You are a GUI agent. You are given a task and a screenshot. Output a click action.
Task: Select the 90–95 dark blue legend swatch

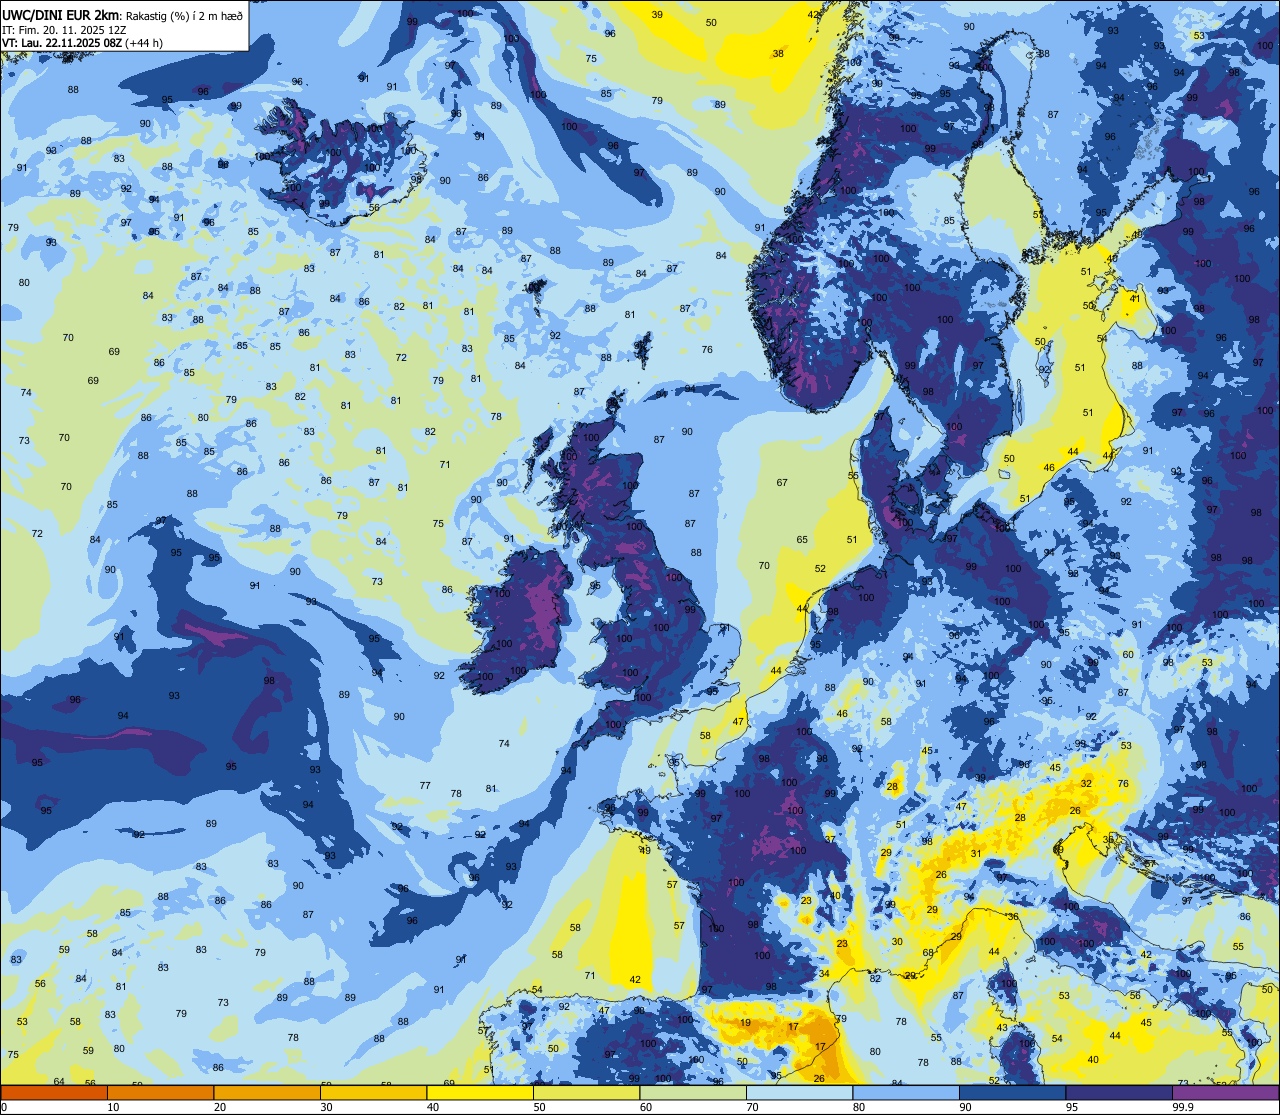(1012, 1093)
